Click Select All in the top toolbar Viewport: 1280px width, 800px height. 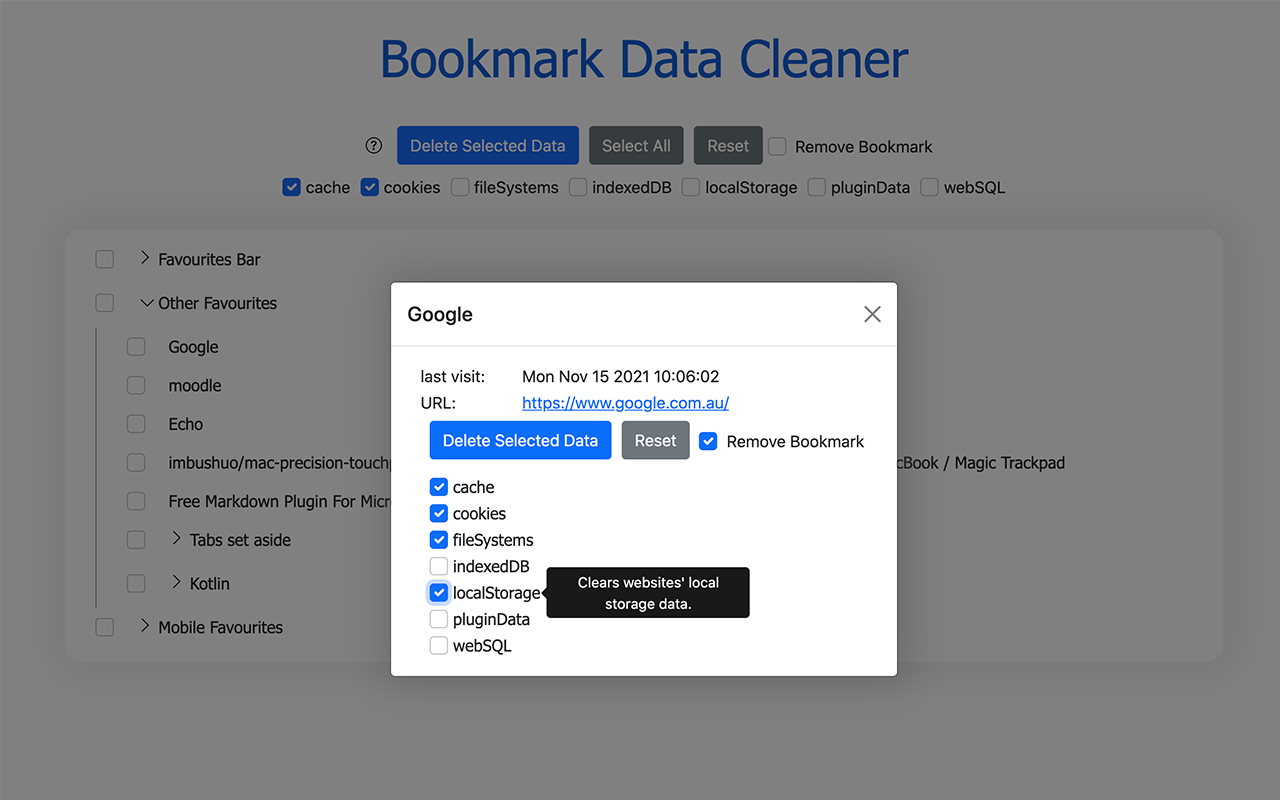(636, 145)
